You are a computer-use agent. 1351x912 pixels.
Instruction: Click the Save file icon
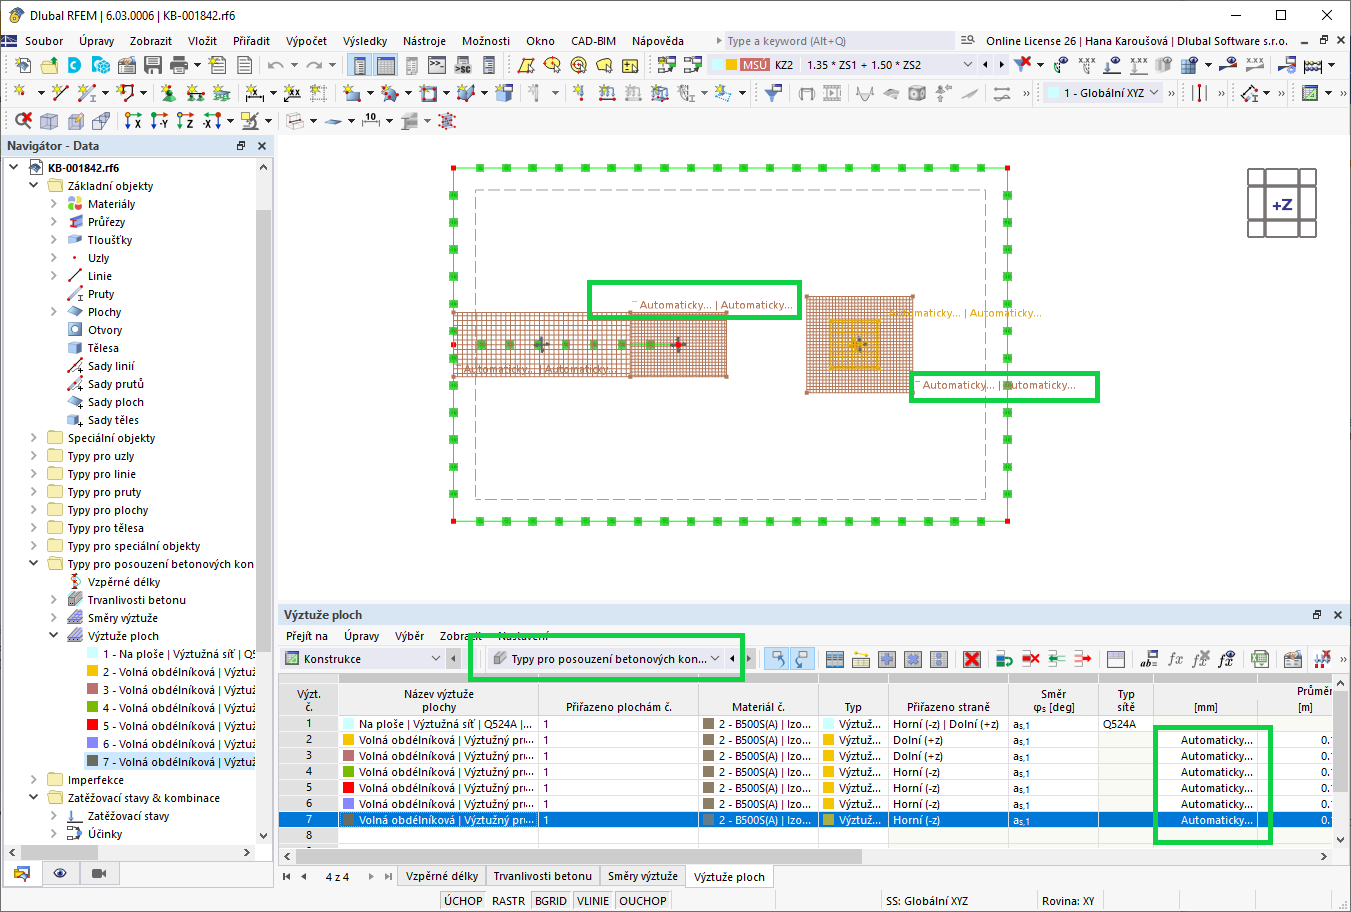(153, 65)
